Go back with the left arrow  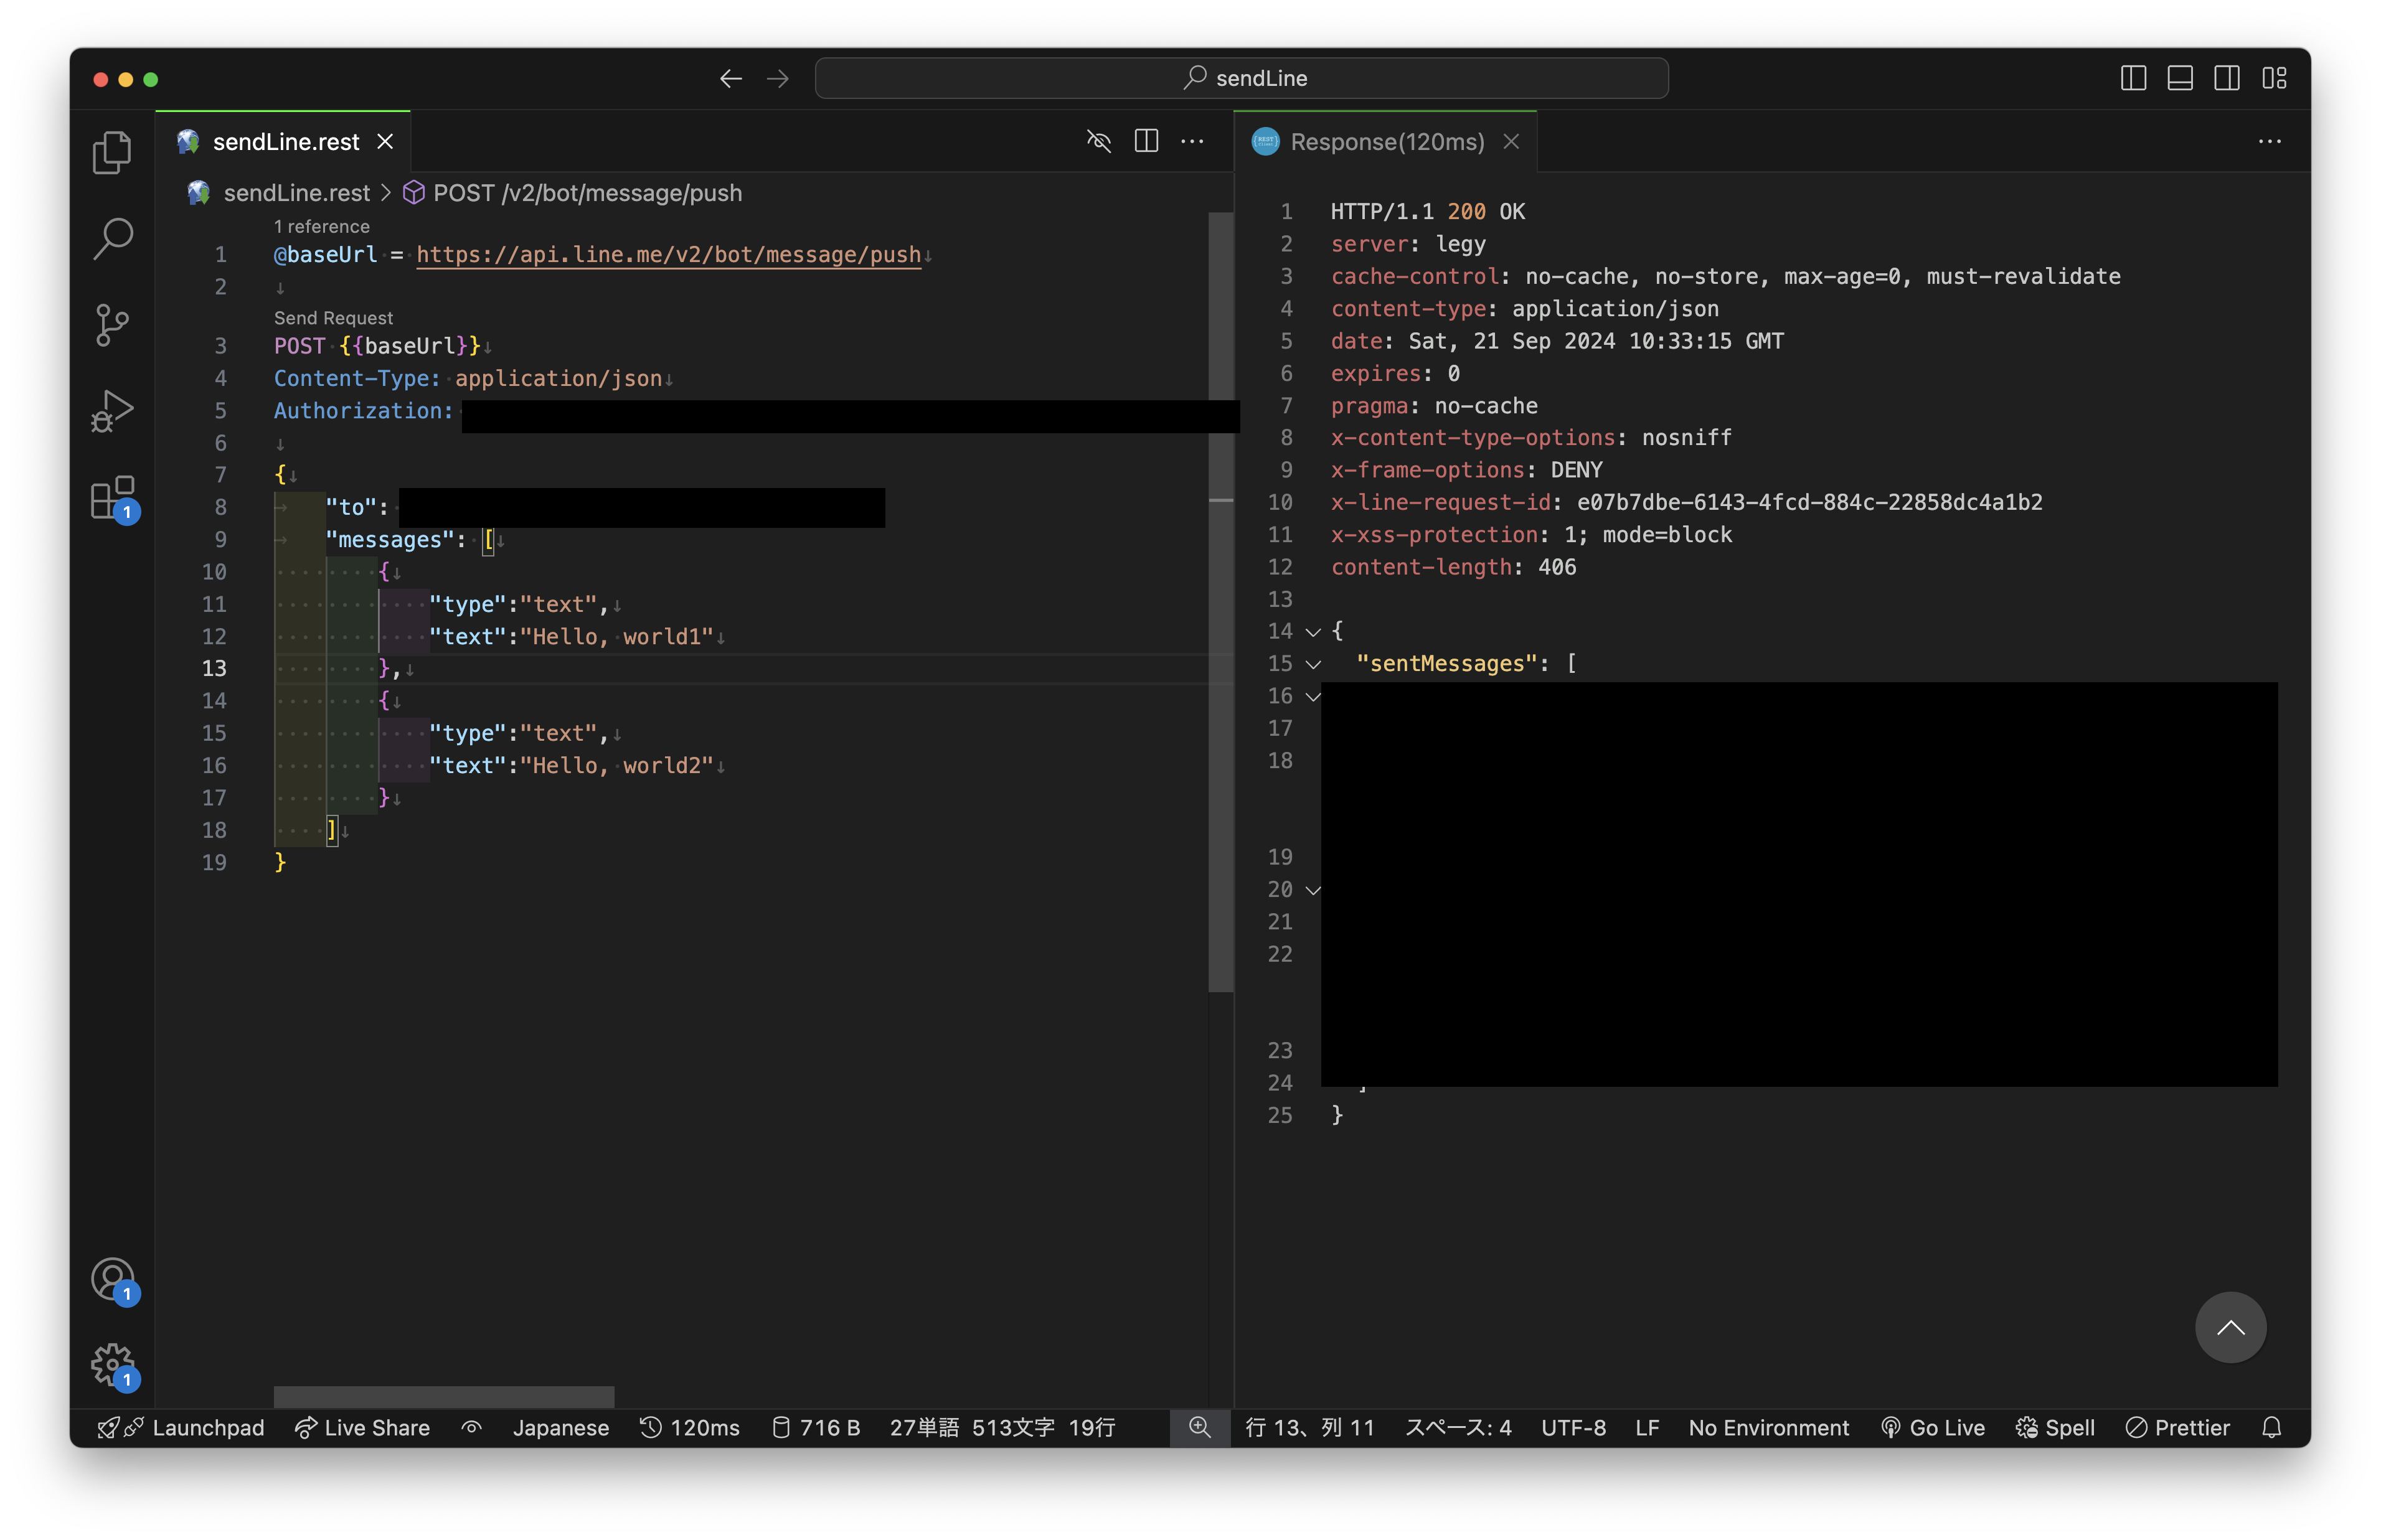click(x=730, y=78)
